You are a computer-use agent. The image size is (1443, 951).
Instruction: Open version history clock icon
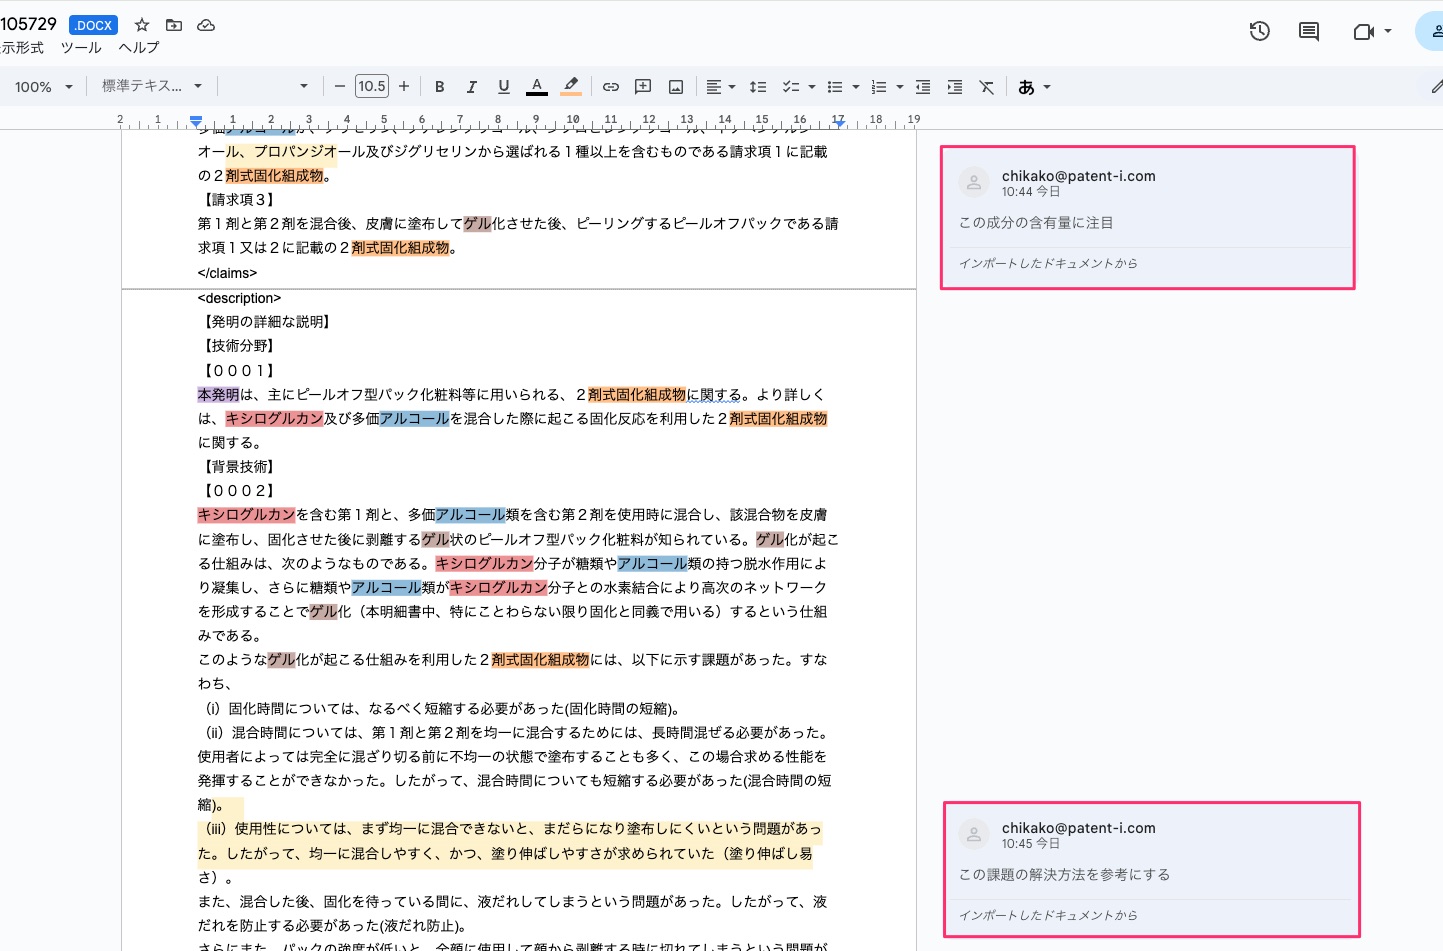pyautogui.click(x=1260, y=31)
